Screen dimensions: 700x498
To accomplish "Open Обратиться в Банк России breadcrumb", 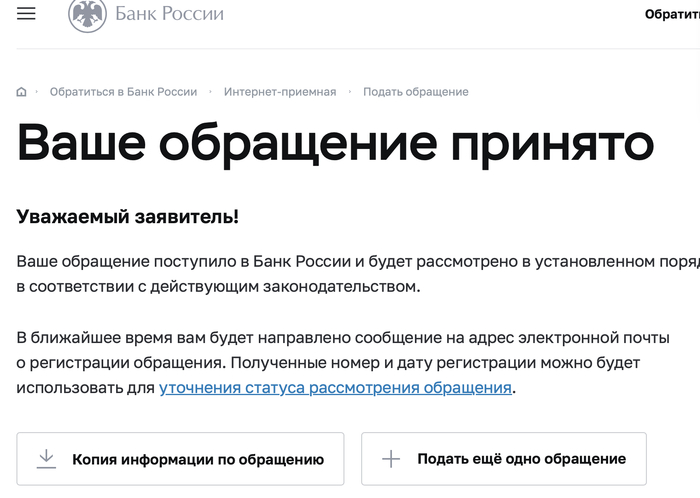I will coord(123,92).
